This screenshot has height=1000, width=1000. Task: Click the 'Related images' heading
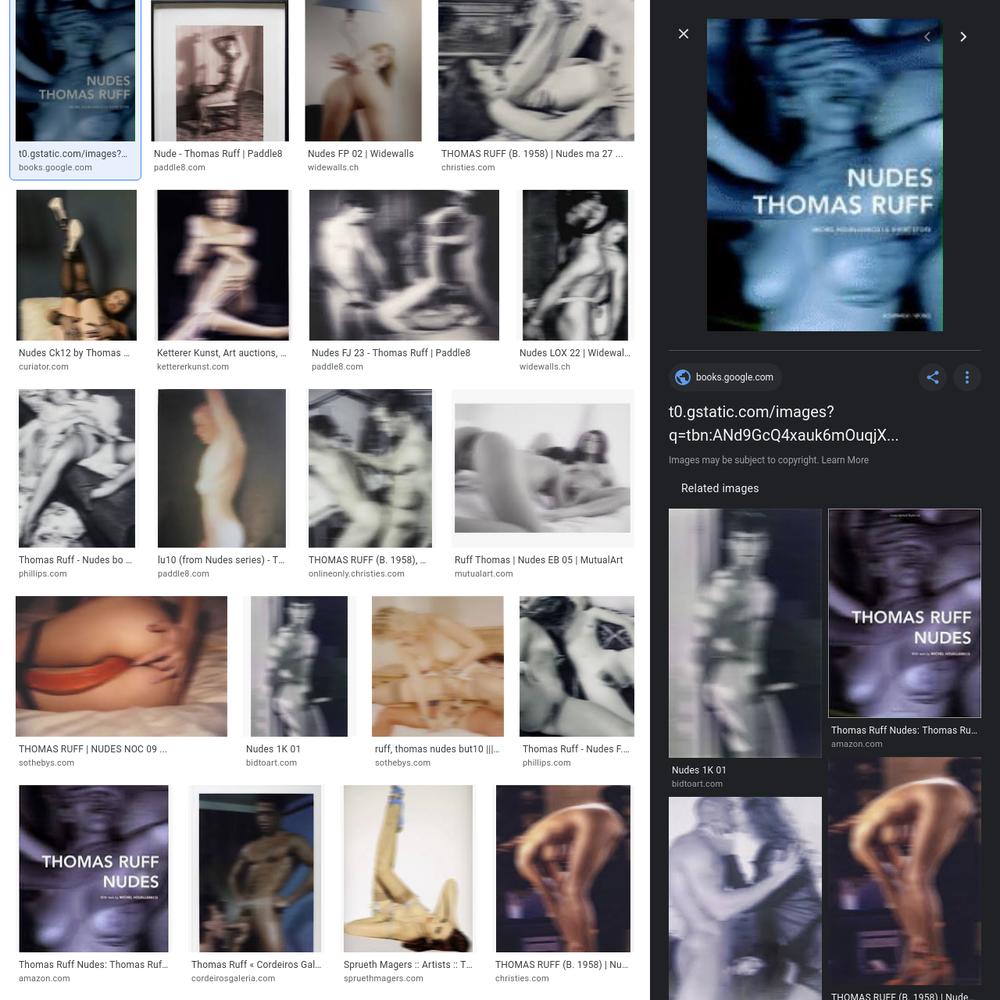coord(719,488)
